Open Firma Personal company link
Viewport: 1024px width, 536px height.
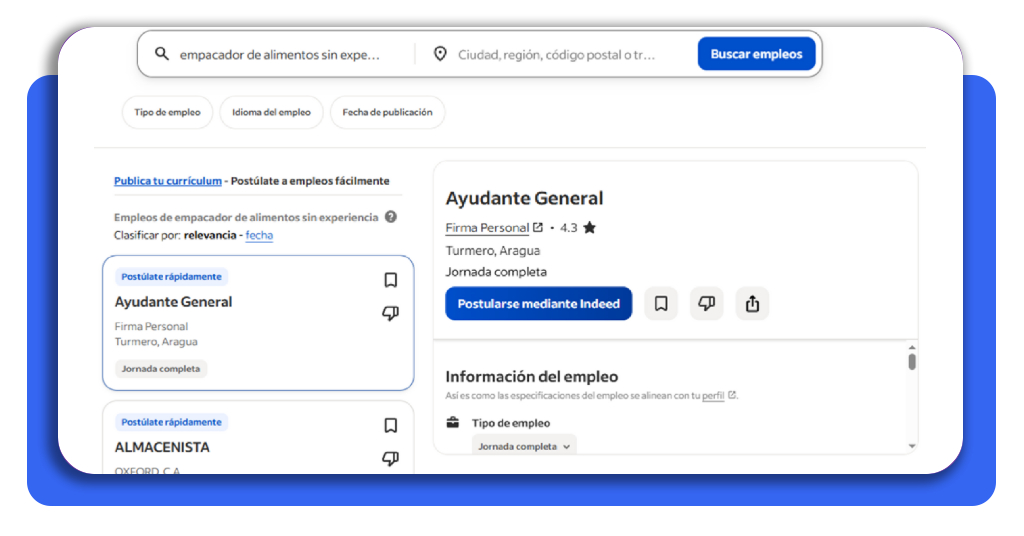(x=487, y=228)
